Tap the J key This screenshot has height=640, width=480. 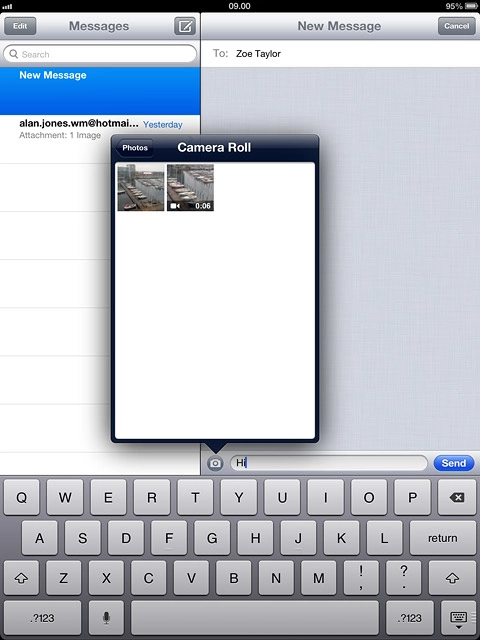pyautogui.click(x=298, y=538)
